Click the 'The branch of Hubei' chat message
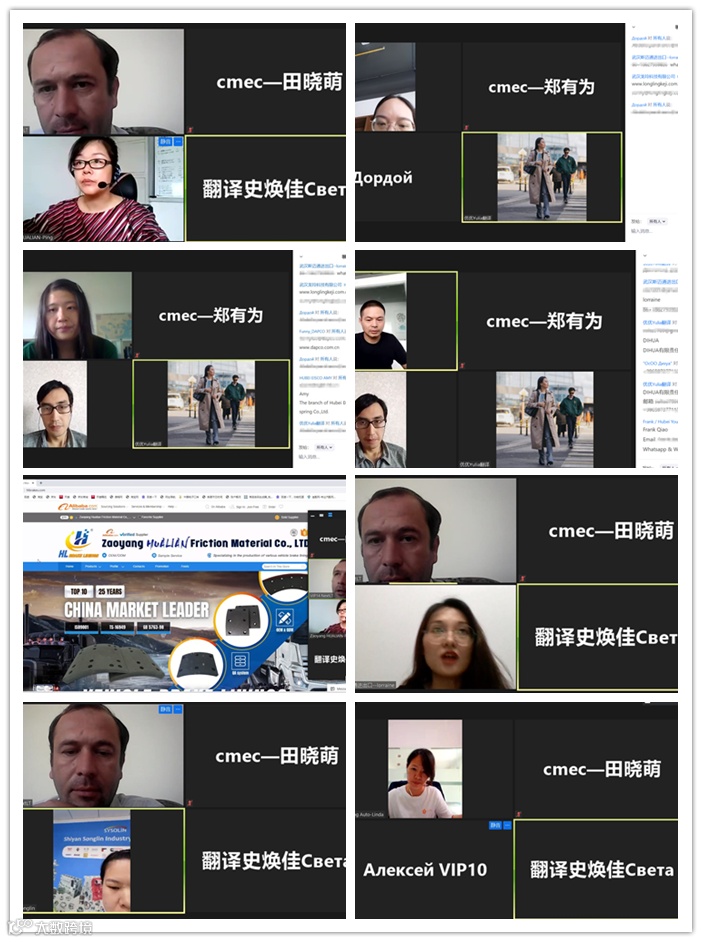The width and height of the screenshot is (702, 942). tap(322, 403)
